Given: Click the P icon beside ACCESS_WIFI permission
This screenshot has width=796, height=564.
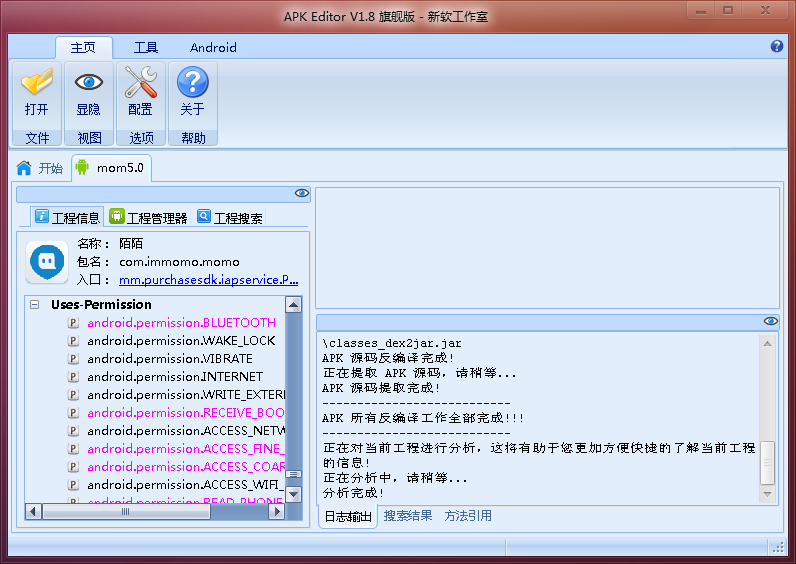Looking at the screenshot, I should (x=74, y=485).
